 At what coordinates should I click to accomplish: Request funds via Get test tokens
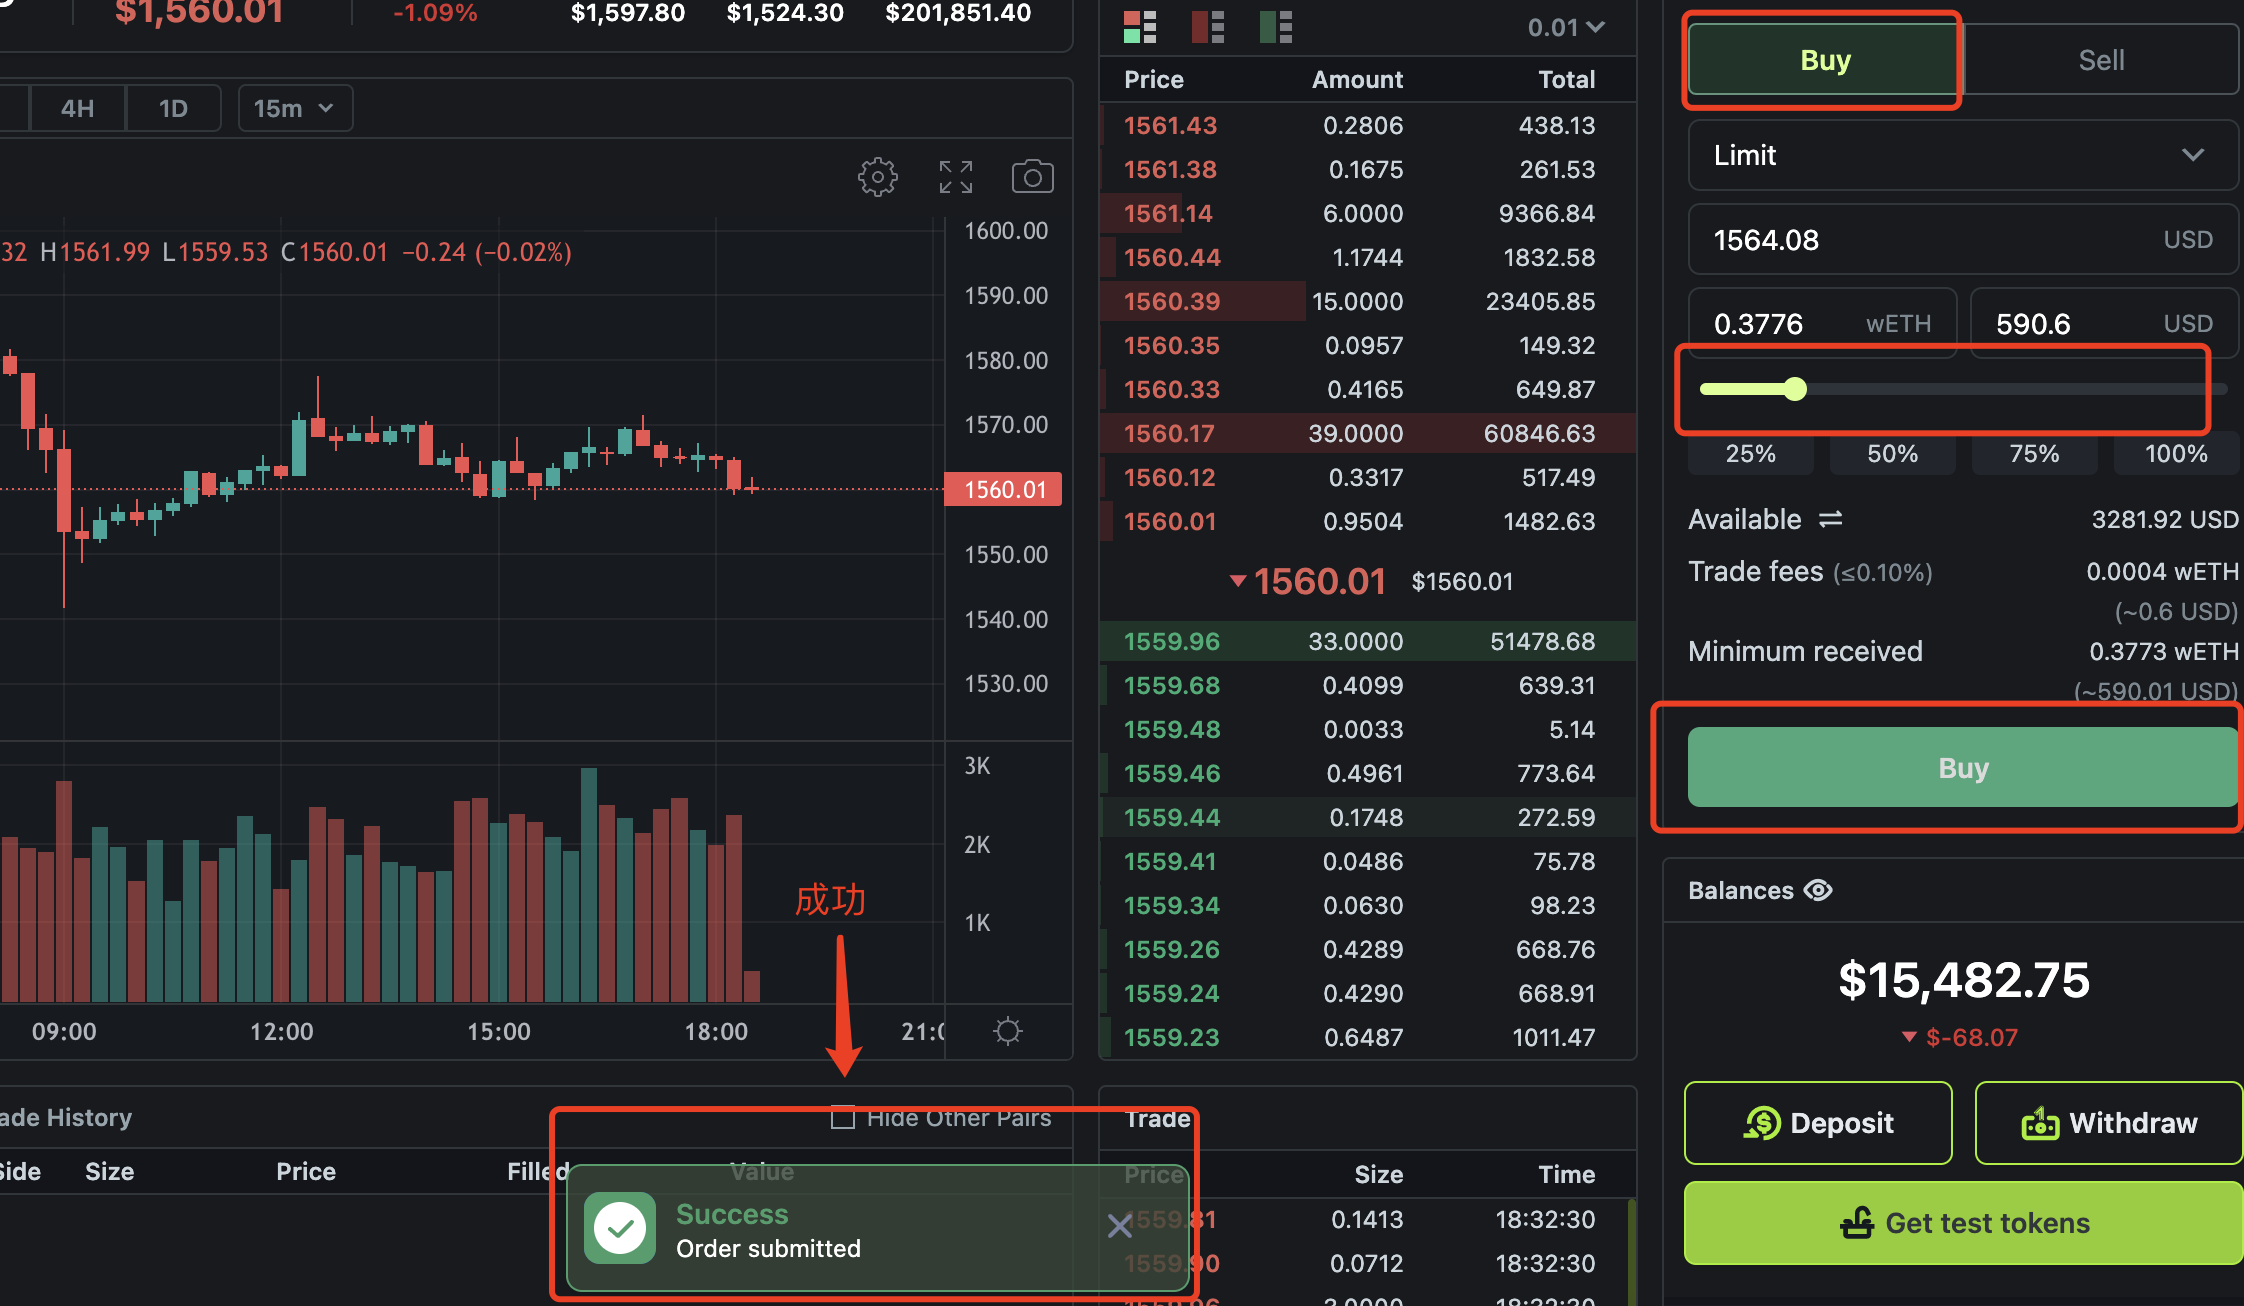1964,1223
